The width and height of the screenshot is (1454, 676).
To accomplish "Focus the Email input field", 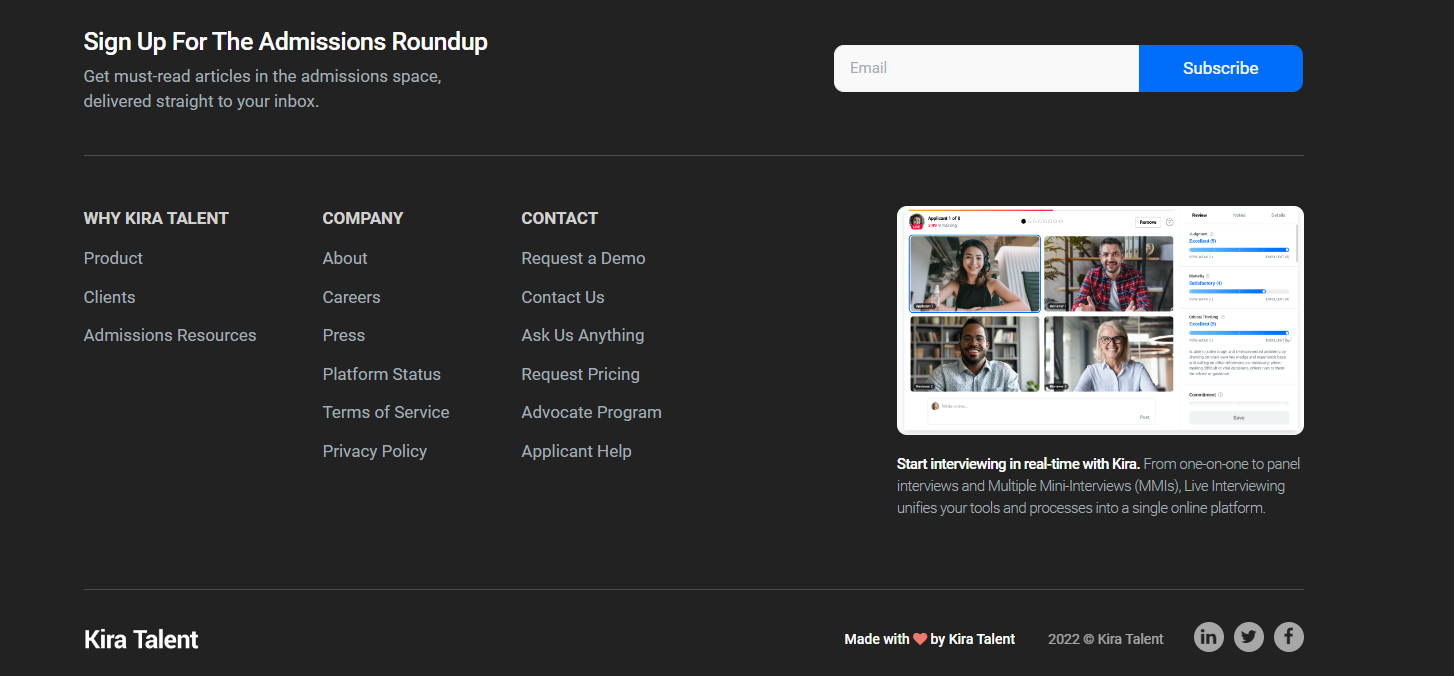I will (x=985, y=68).
